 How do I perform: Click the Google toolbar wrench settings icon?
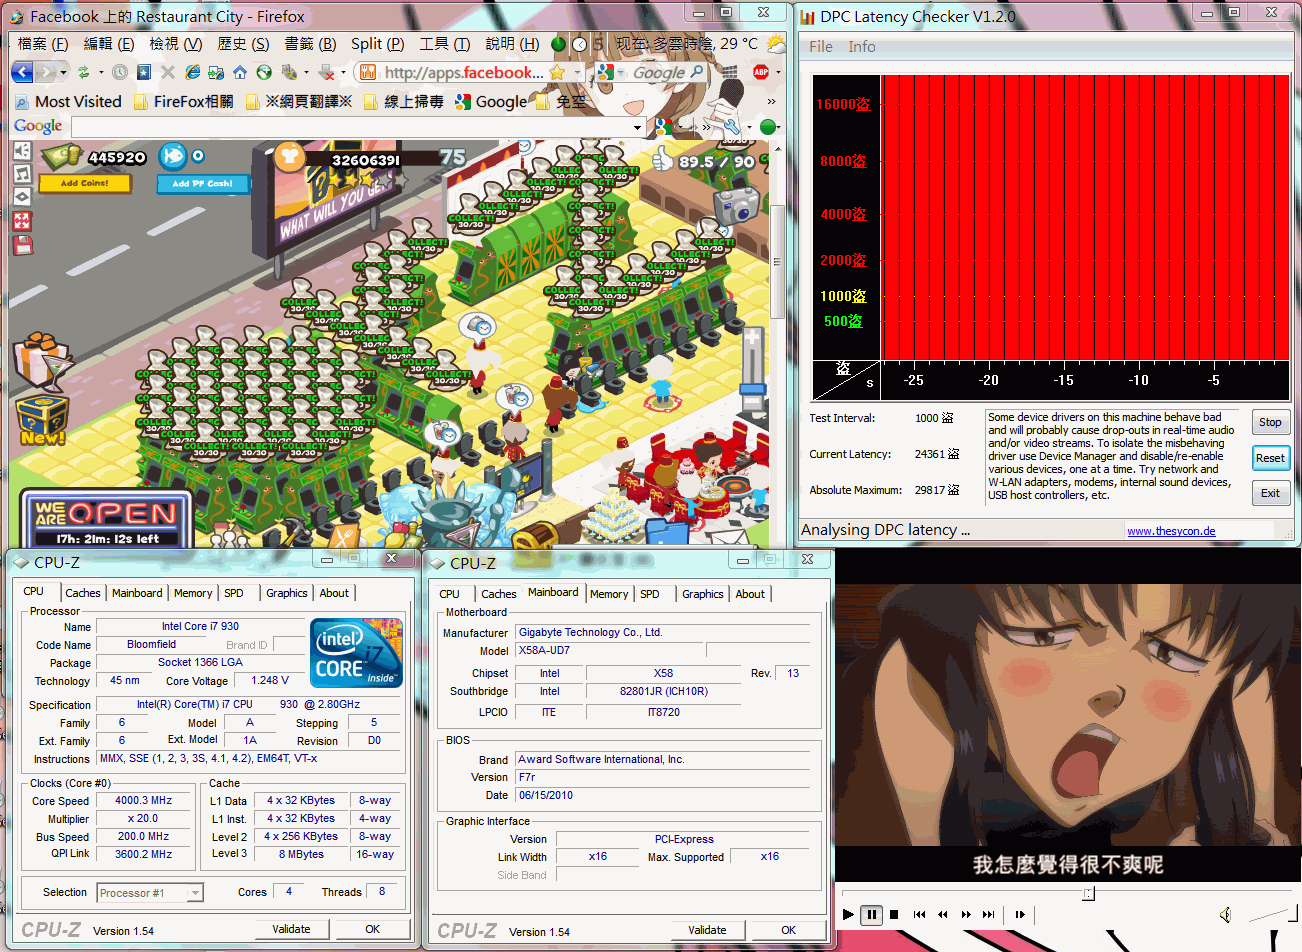tap(731, 126)
